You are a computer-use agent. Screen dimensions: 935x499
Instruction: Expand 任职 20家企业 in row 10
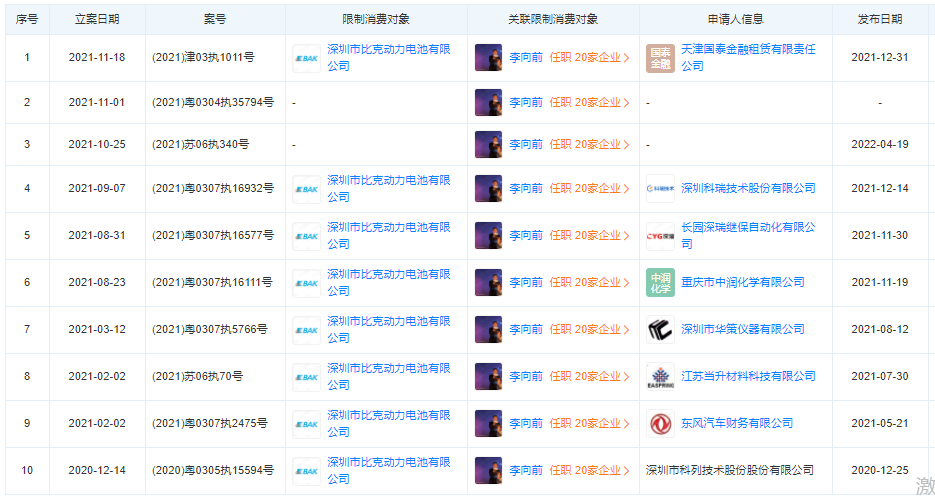[589, 471]
